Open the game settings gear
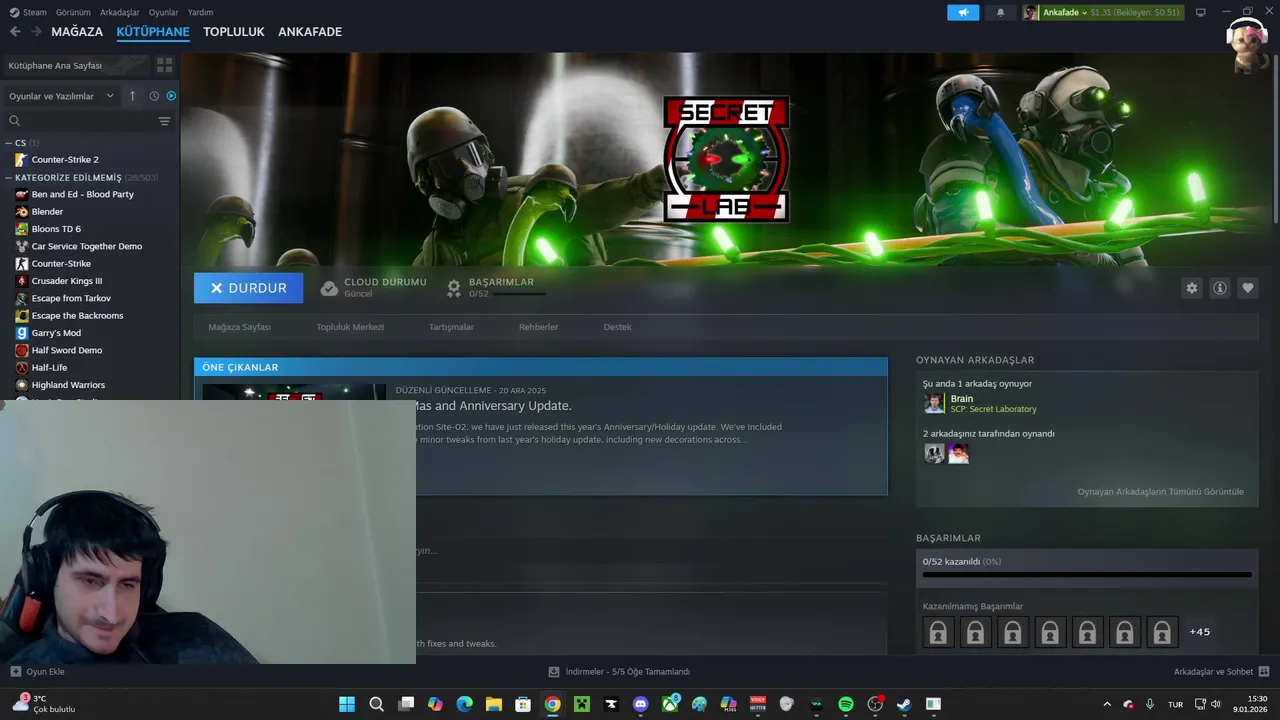The width and height of the screenshot is (1280, 720). 1191,288
